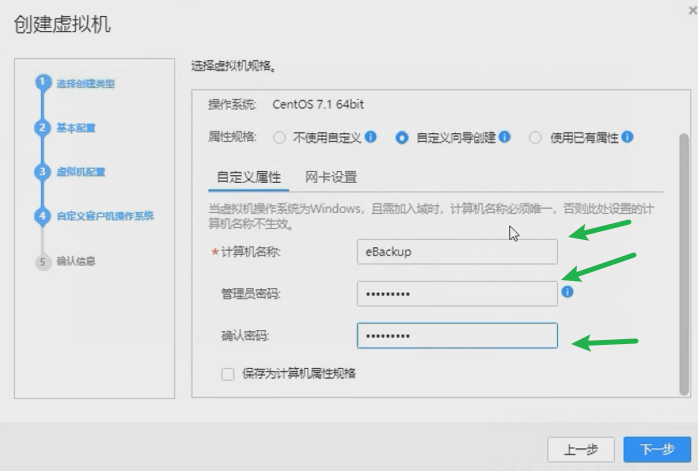
Task: Focus the 管理员密码 password field
Action: tap(456, 293)
